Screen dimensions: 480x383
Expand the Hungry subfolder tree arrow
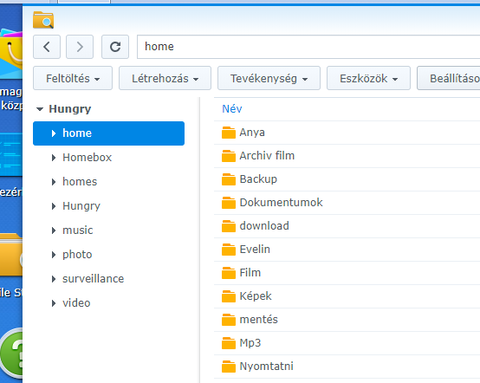click(54, 206)
